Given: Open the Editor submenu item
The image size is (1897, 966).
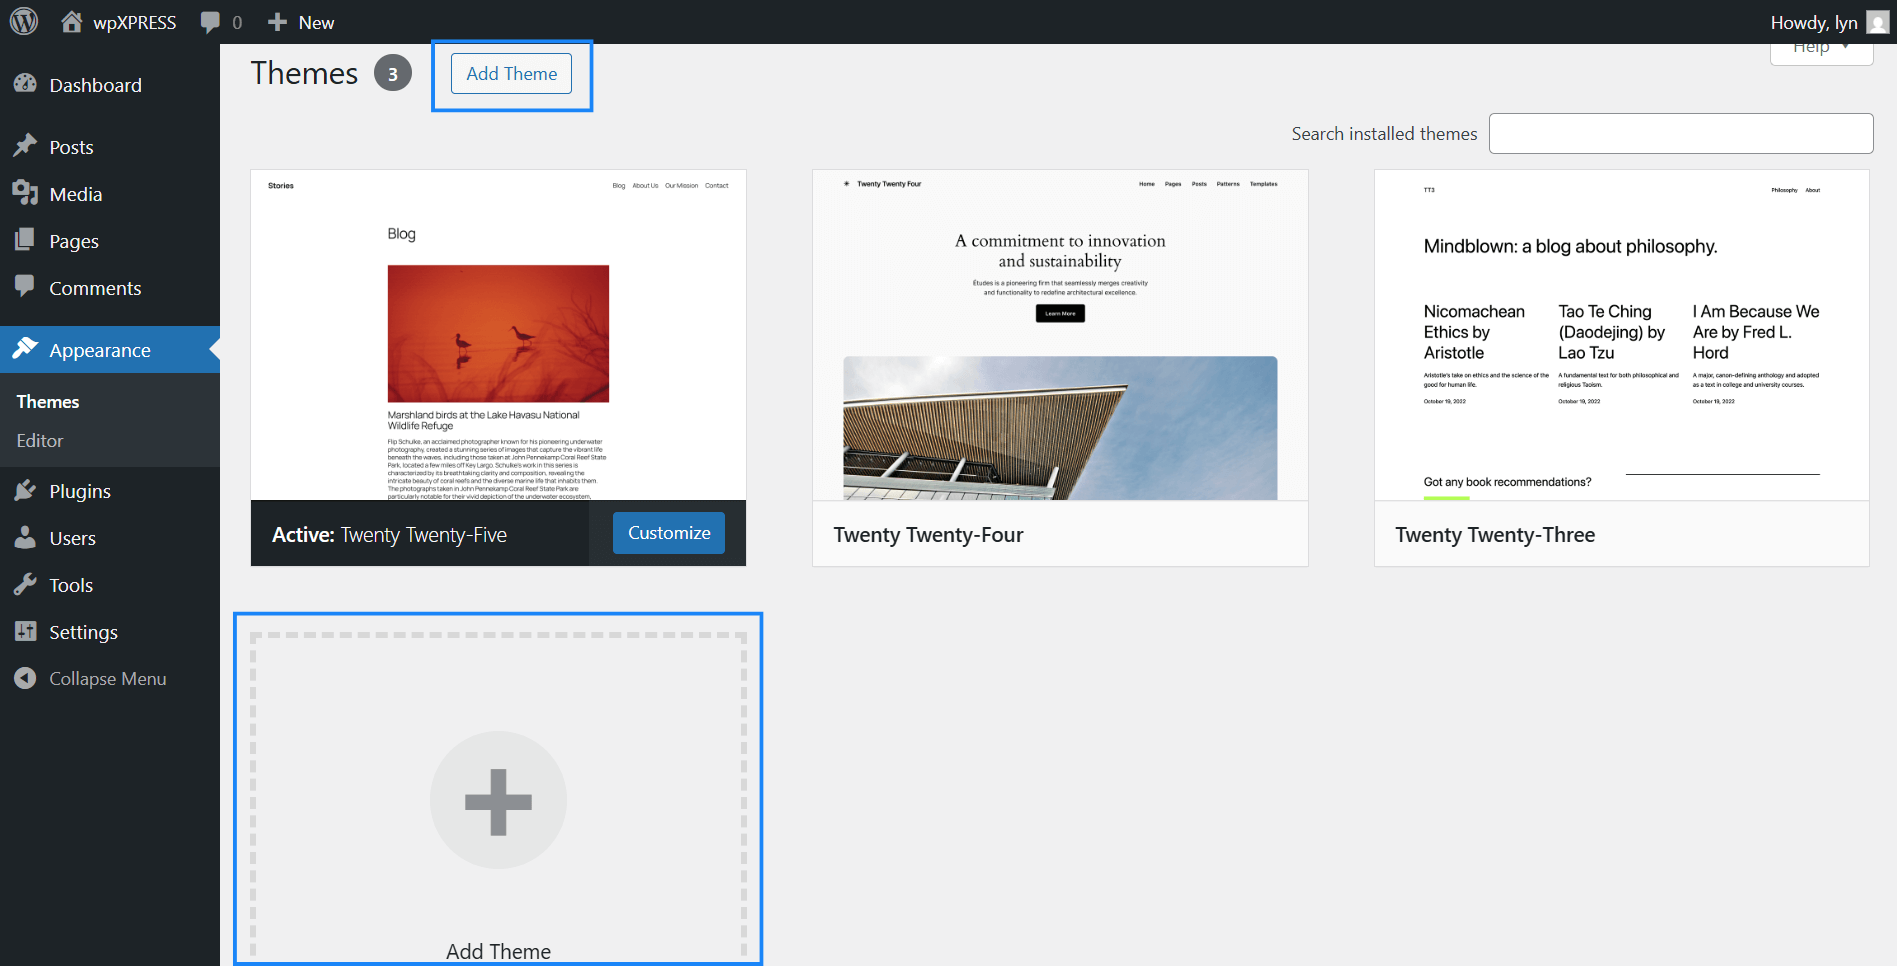Looking at the screenshot, I should tap(39, 440).
